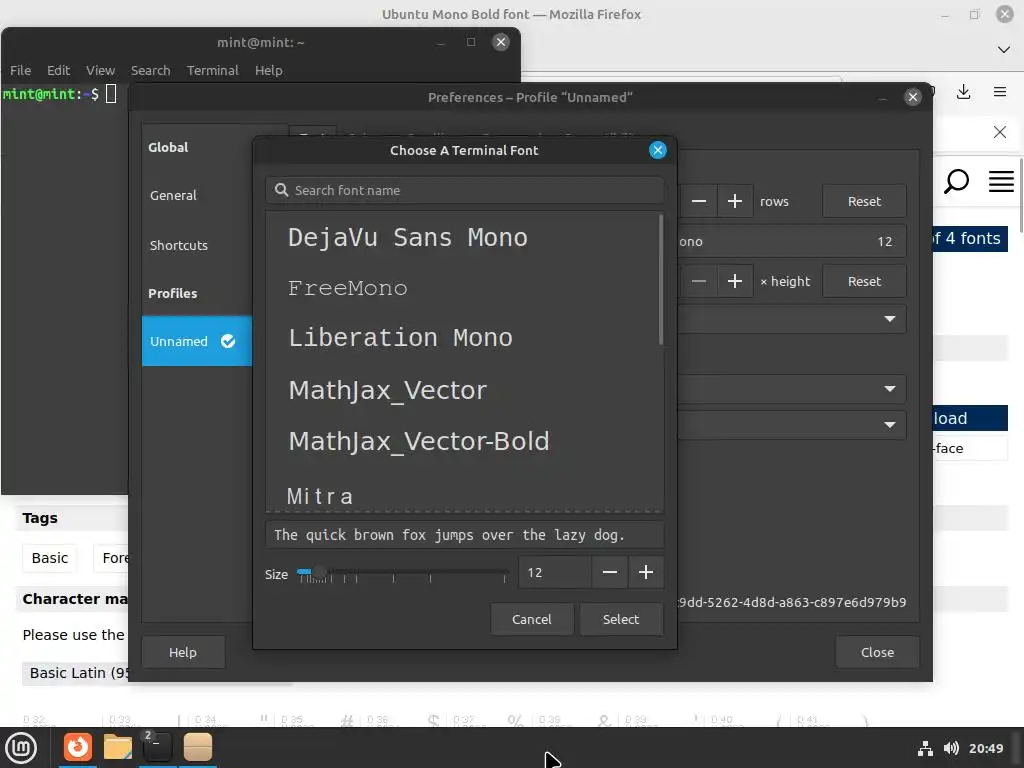Select the FreeMono font
Image resolution: width=1024 pixels, height=768 pixels.
click(347, 288)
